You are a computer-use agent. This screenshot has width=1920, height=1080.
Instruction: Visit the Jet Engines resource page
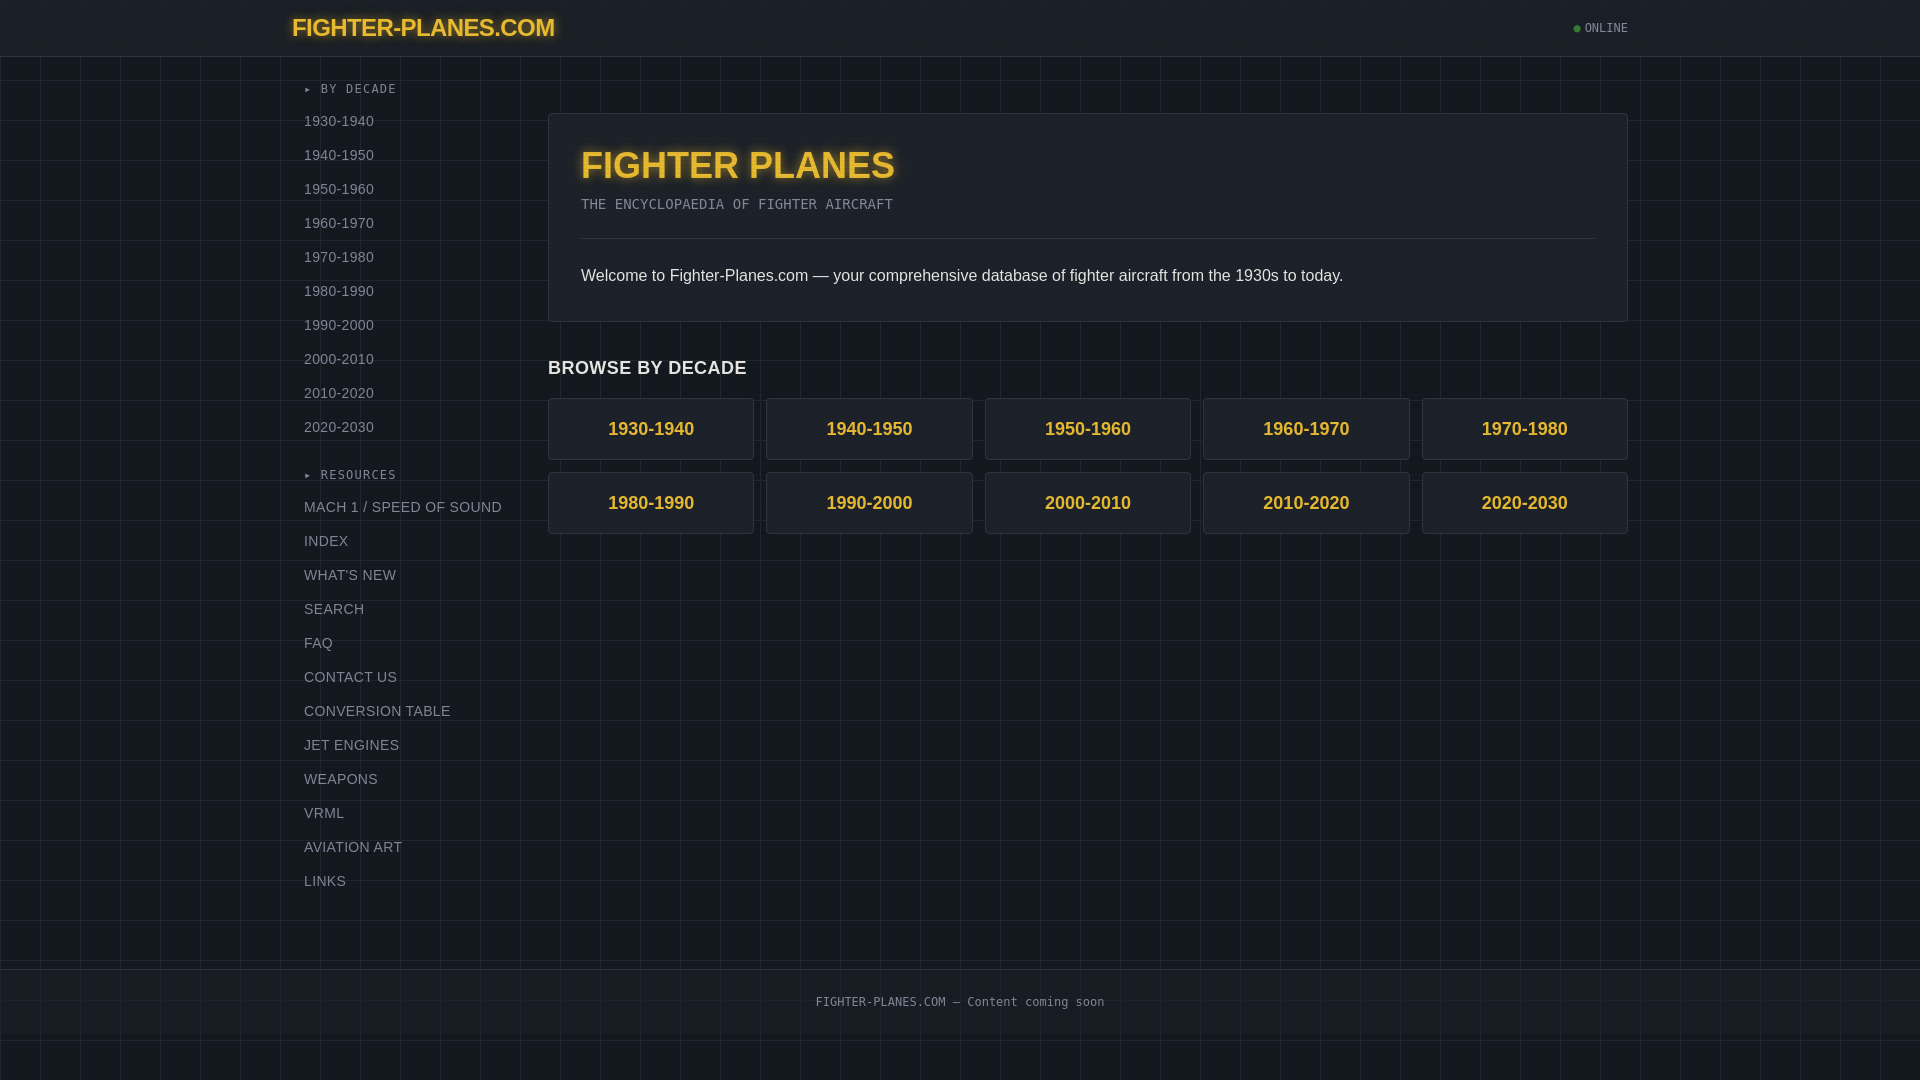pyautogui.click(x=351, y=745)
